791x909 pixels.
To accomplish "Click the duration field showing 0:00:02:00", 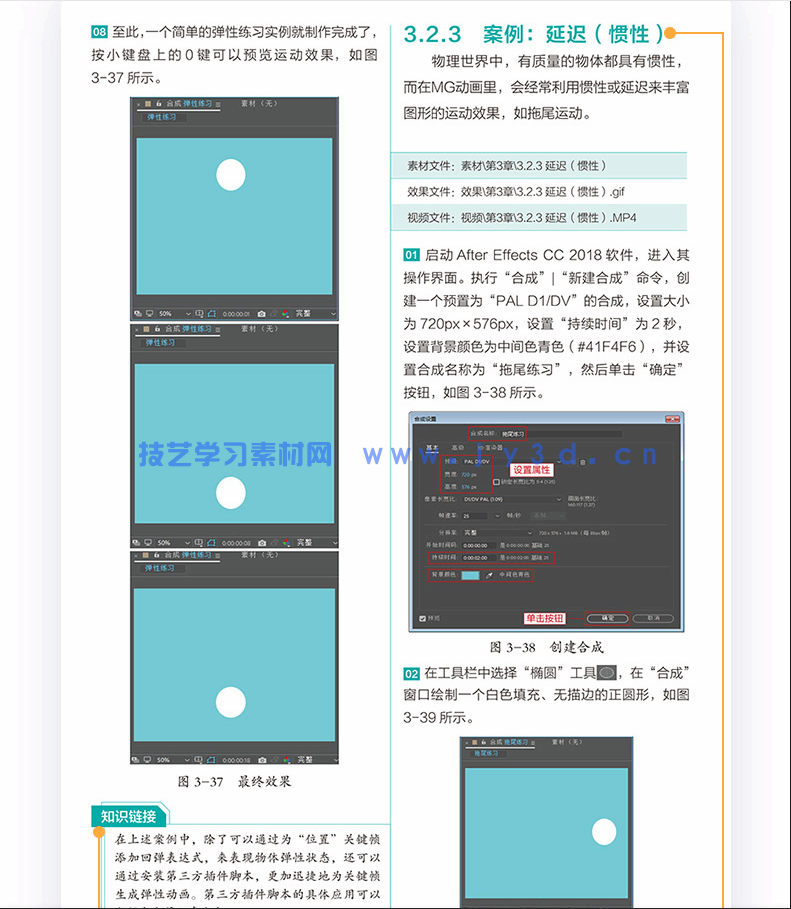I will 480,558.
